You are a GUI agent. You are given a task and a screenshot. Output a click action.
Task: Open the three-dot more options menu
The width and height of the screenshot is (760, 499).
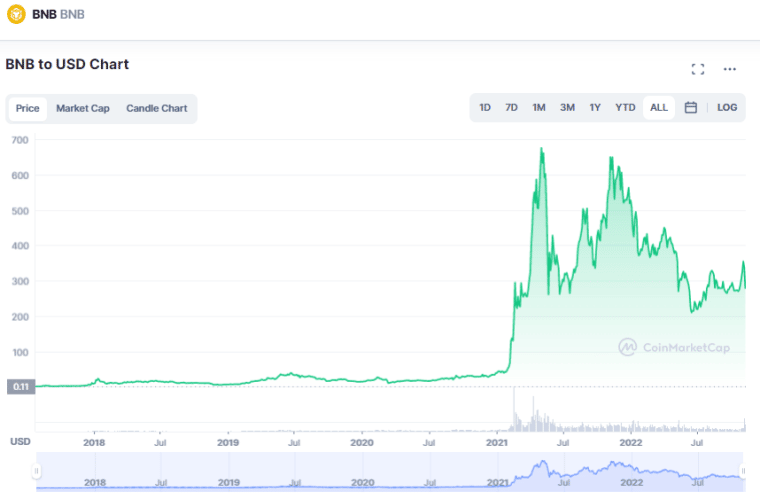click(x=729, y=69)
